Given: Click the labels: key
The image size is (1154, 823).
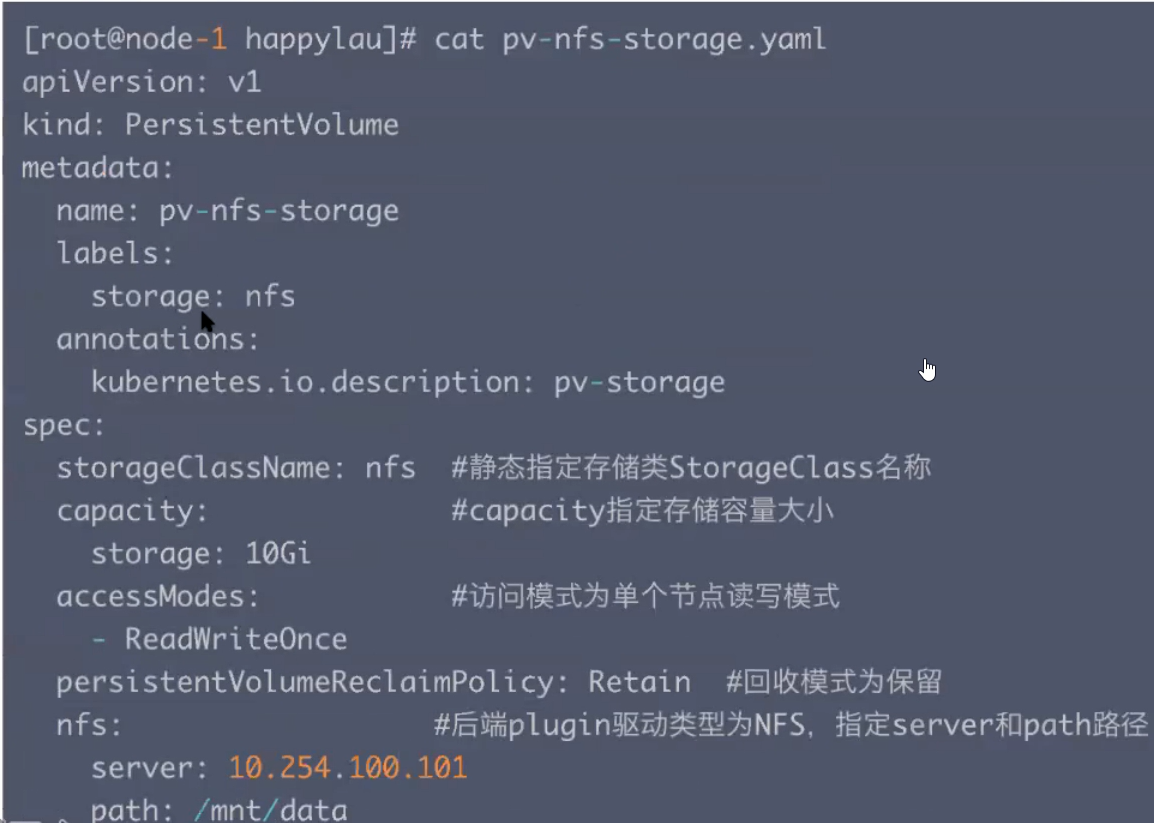Looking at the screenshot, I should pyautogui.click(x=116, y=254).
